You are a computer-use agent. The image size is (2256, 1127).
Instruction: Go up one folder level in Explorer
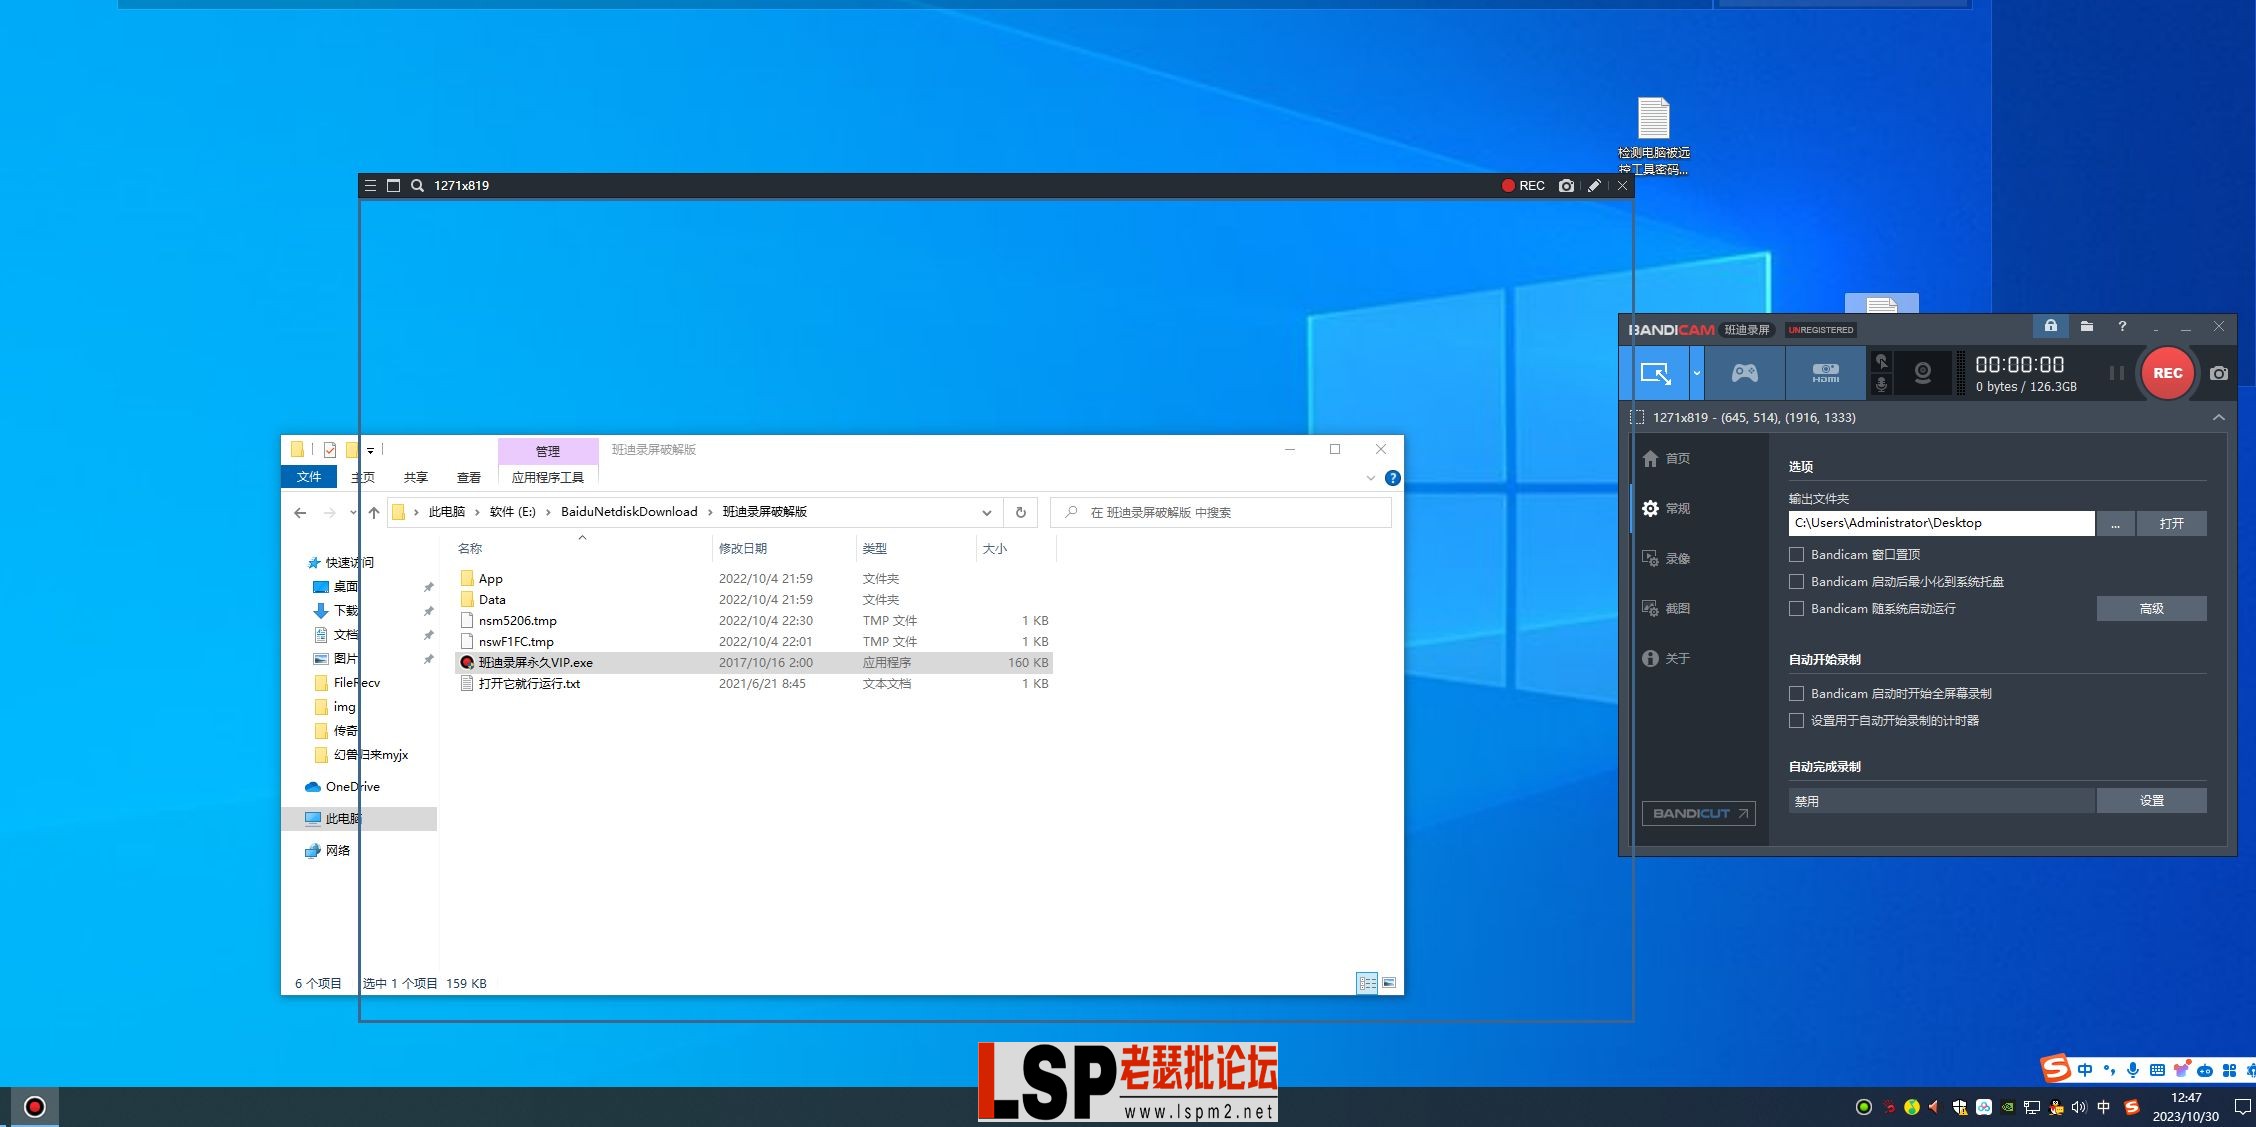point(374,512)
